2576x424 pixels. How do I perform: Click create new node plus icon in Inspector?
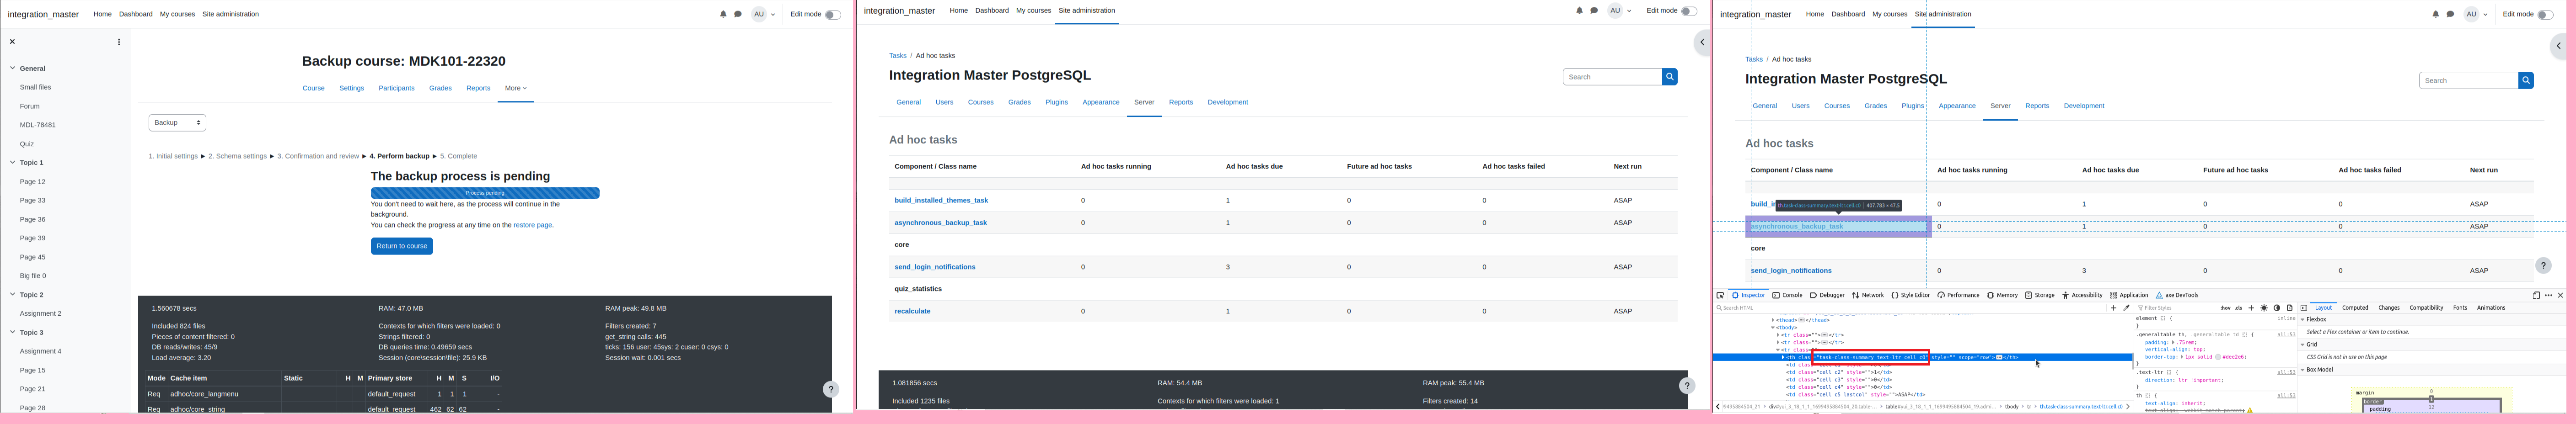[x=2114, y=308]
